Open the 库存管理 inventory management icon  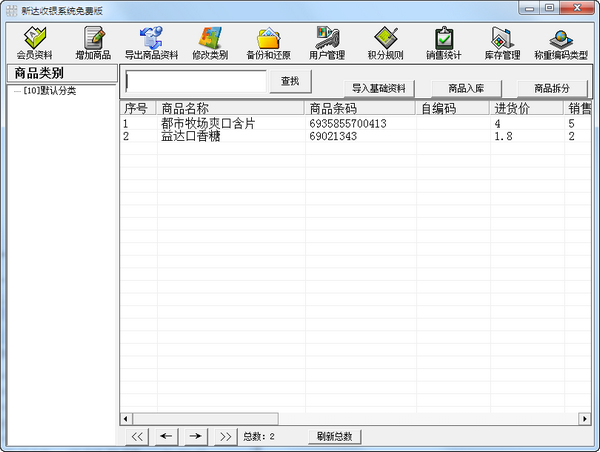[x=501, y=40]
